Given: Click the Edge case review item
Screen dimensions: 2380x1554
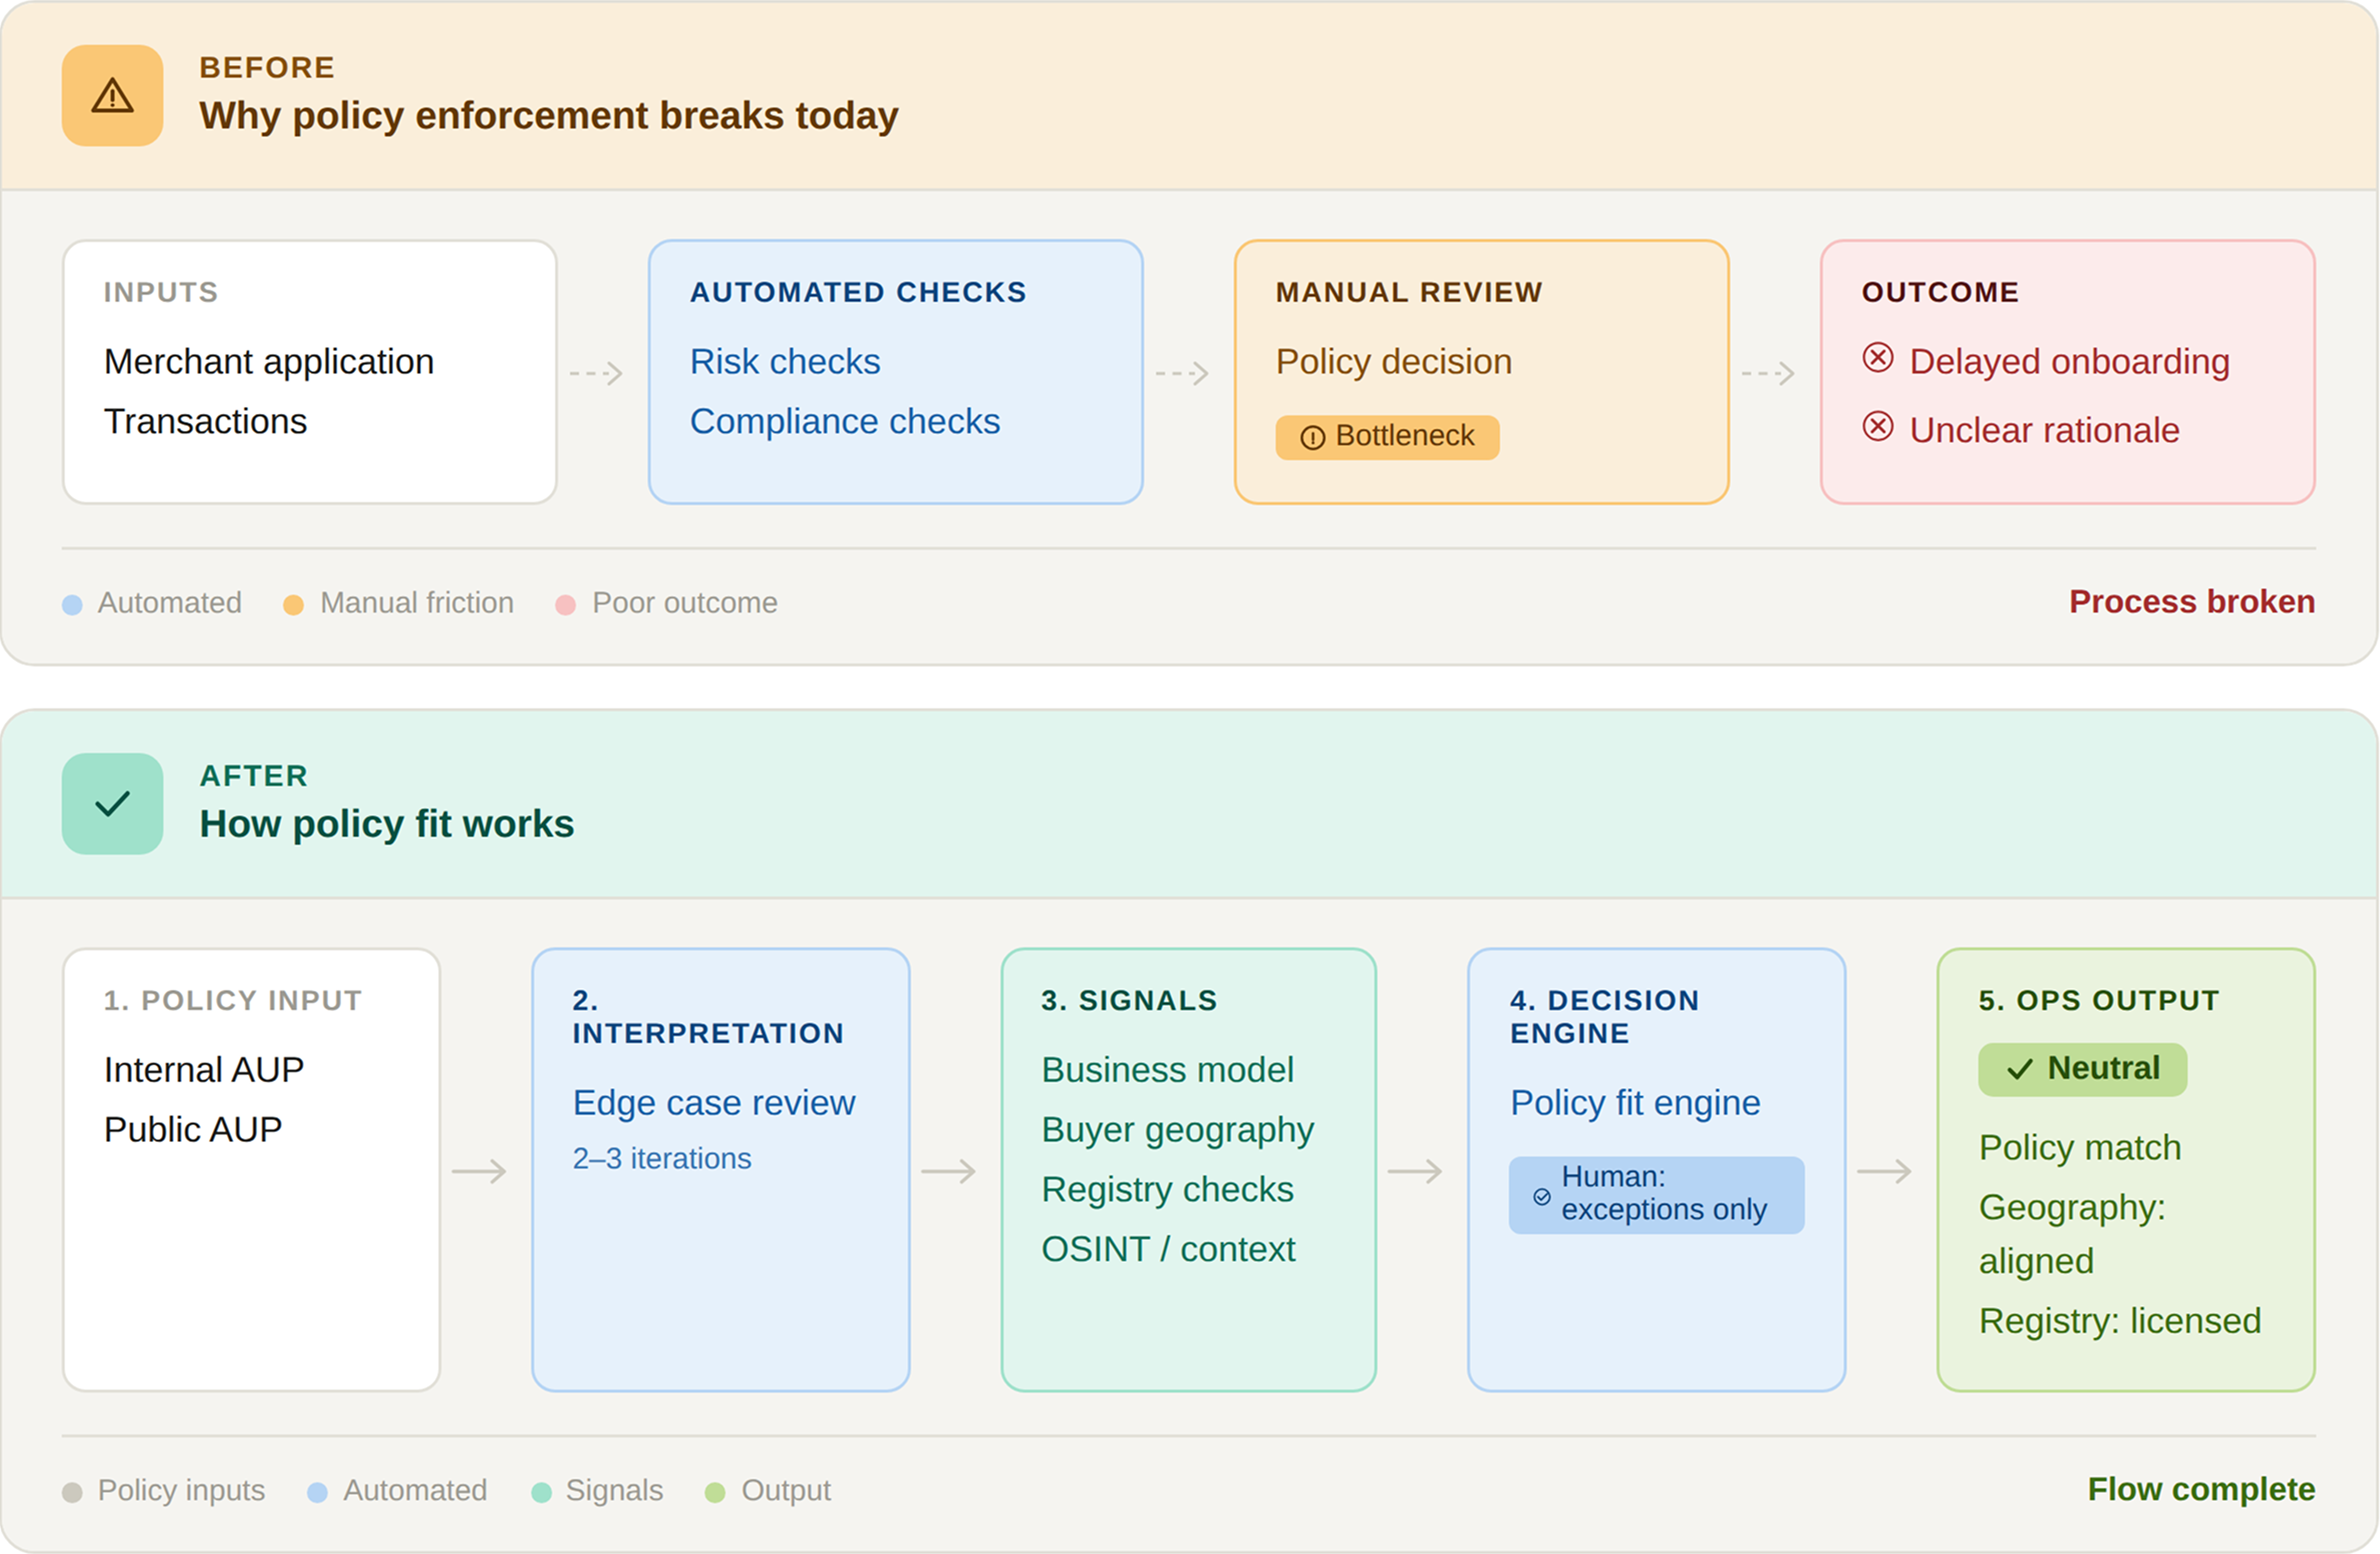Looking at the screenshot, I should point(713,1102).
